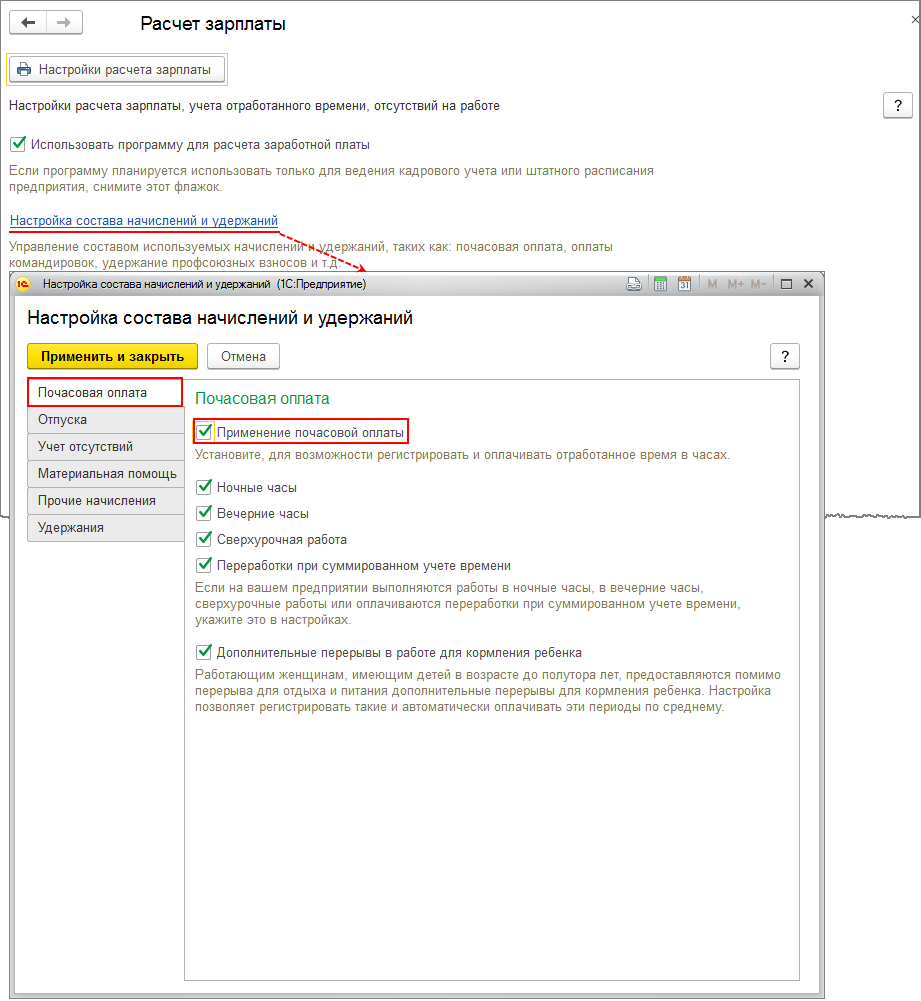921x1001 pixels.
Task: Click the print/save icon in dialog title bar
Action: coord(634,284)
